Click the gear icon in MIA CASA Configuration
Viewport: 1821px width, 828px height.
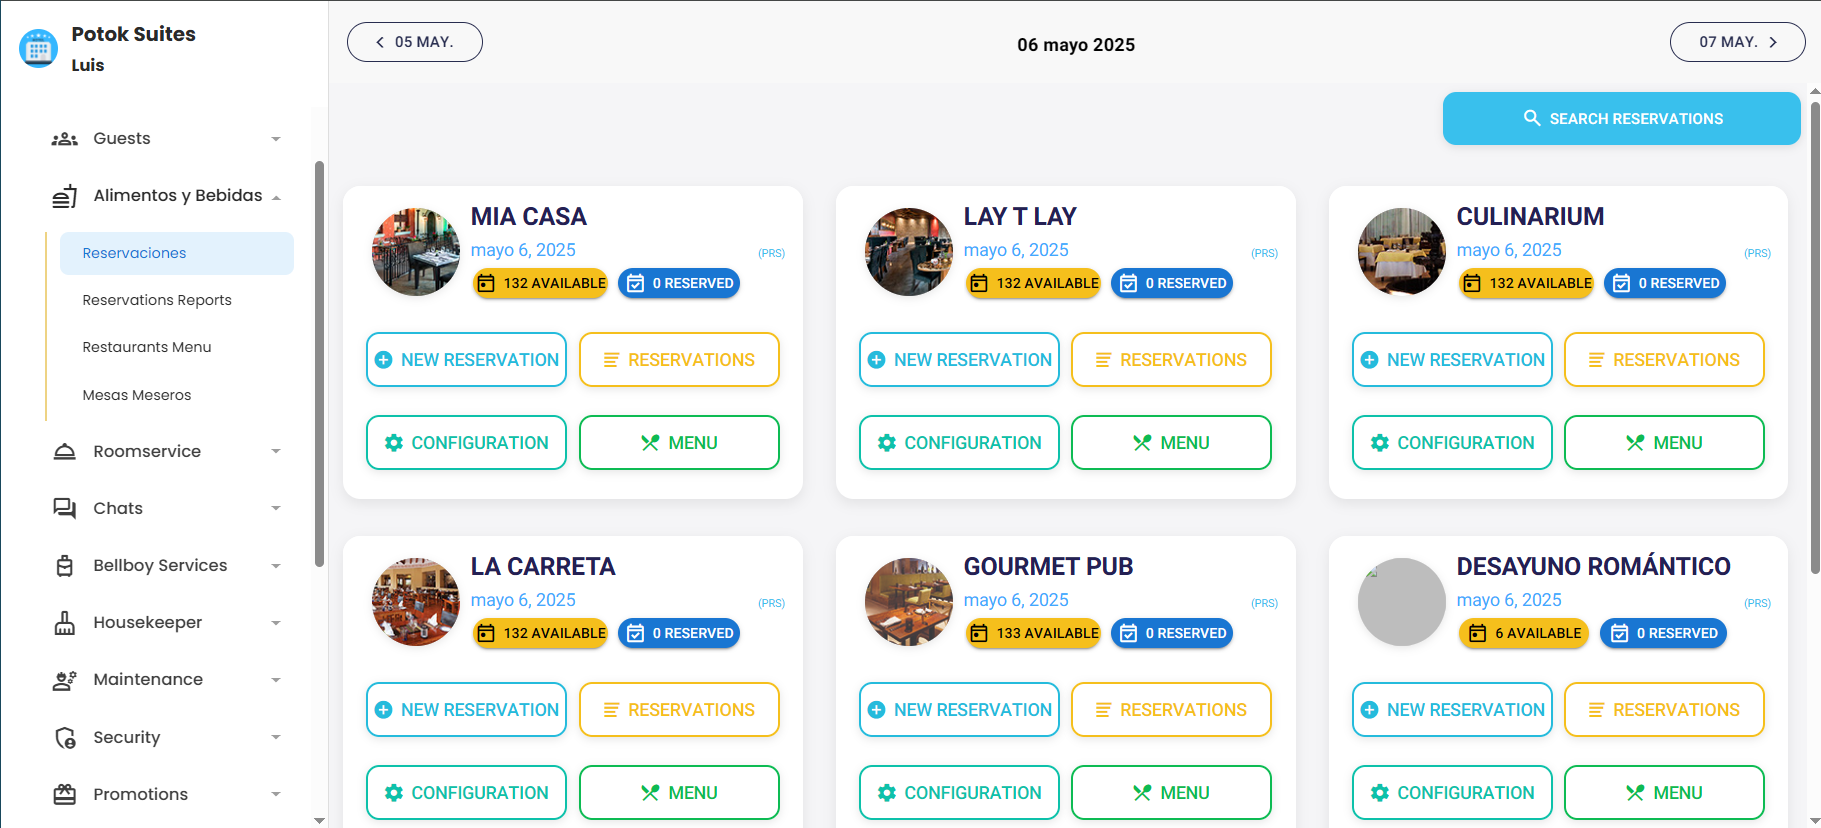tap(394, 443)
